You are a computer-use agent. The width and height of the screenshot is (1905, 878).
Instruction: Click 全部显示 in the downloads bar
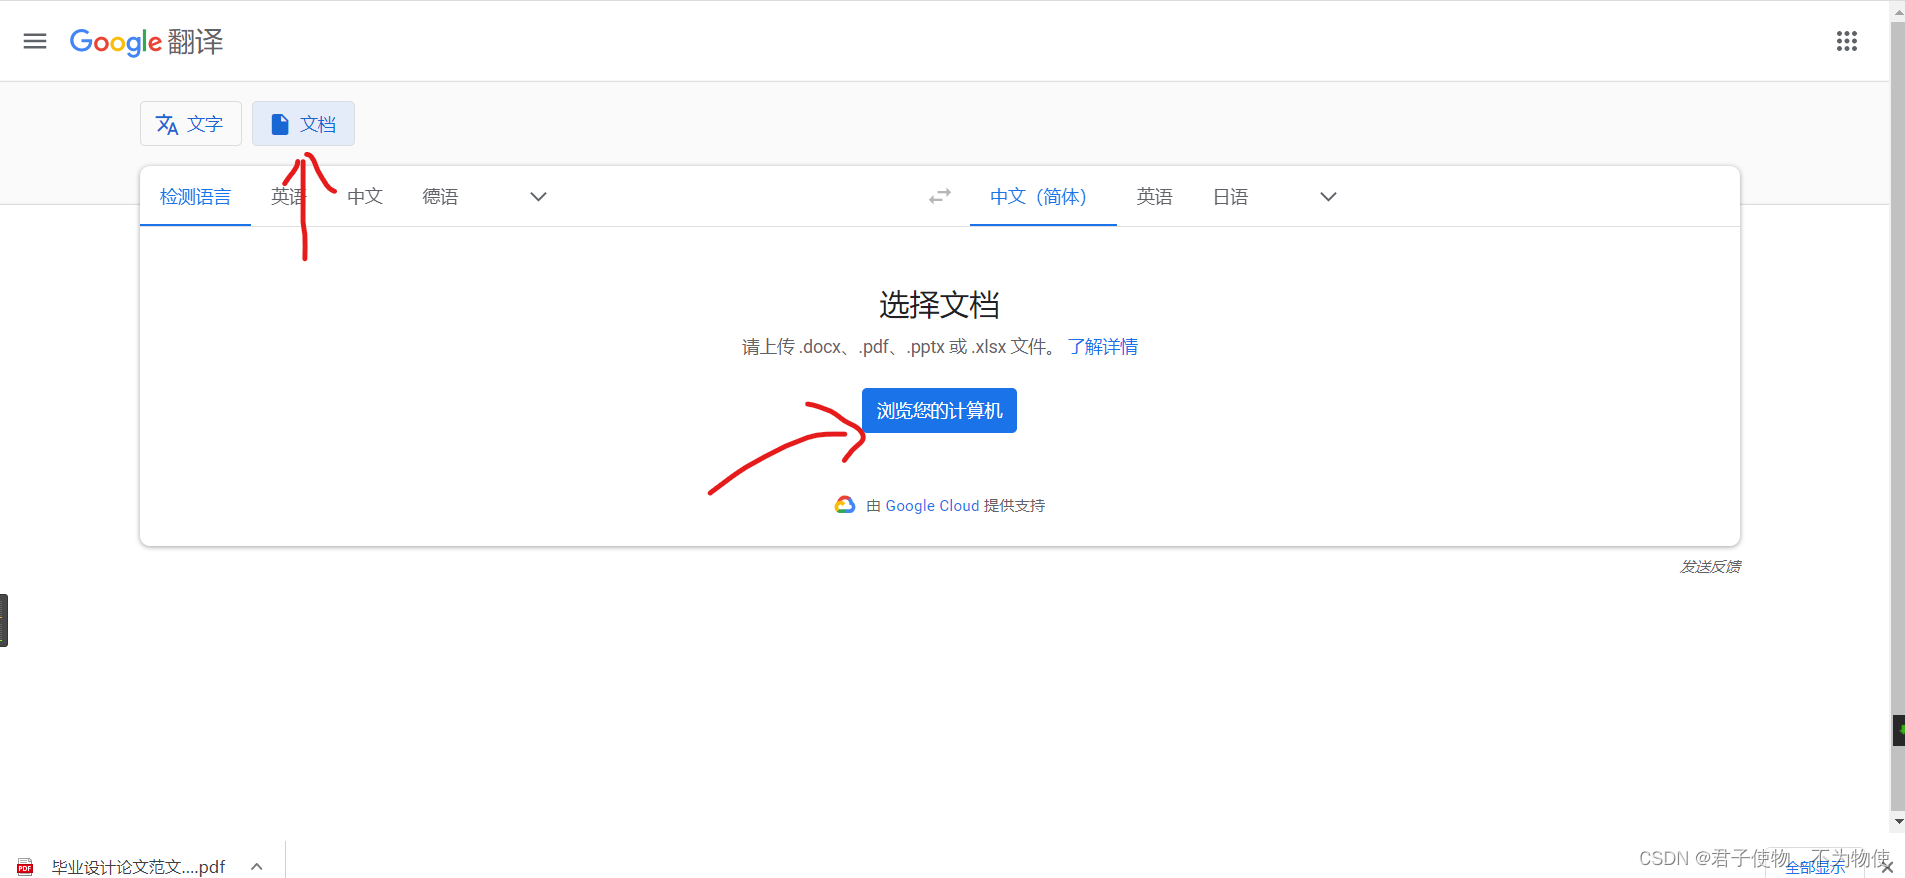point(1815,868)
